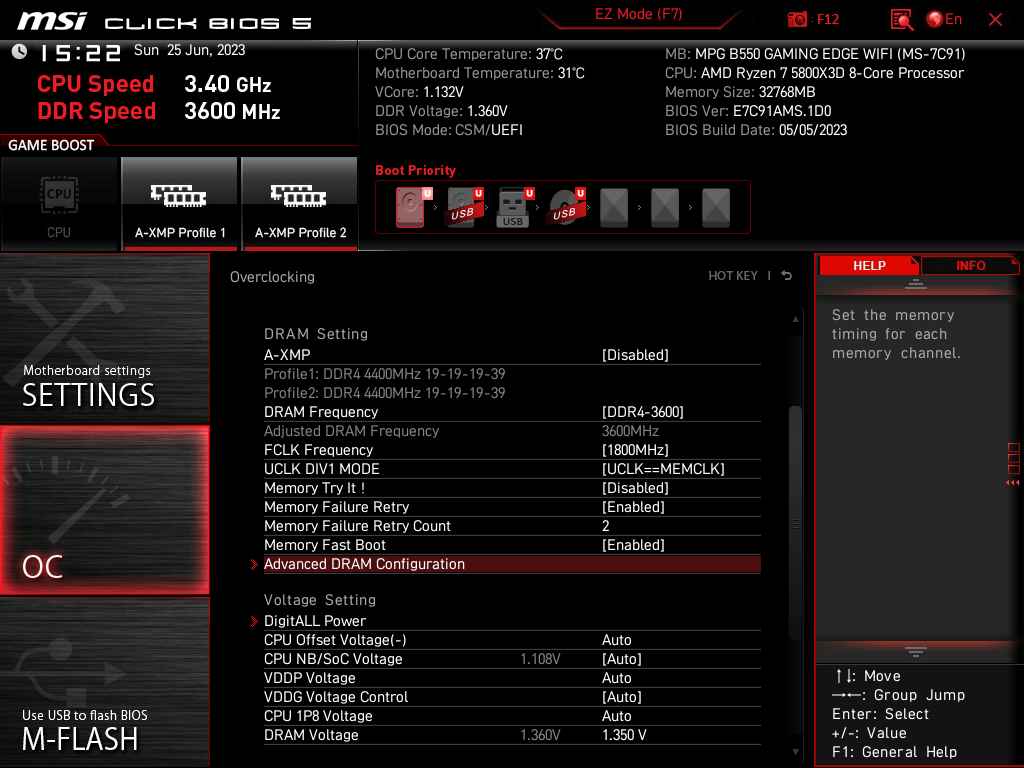The image size is (1024, 768).
Task: Click the GAME BOOST label
Action: pos(51,145)
